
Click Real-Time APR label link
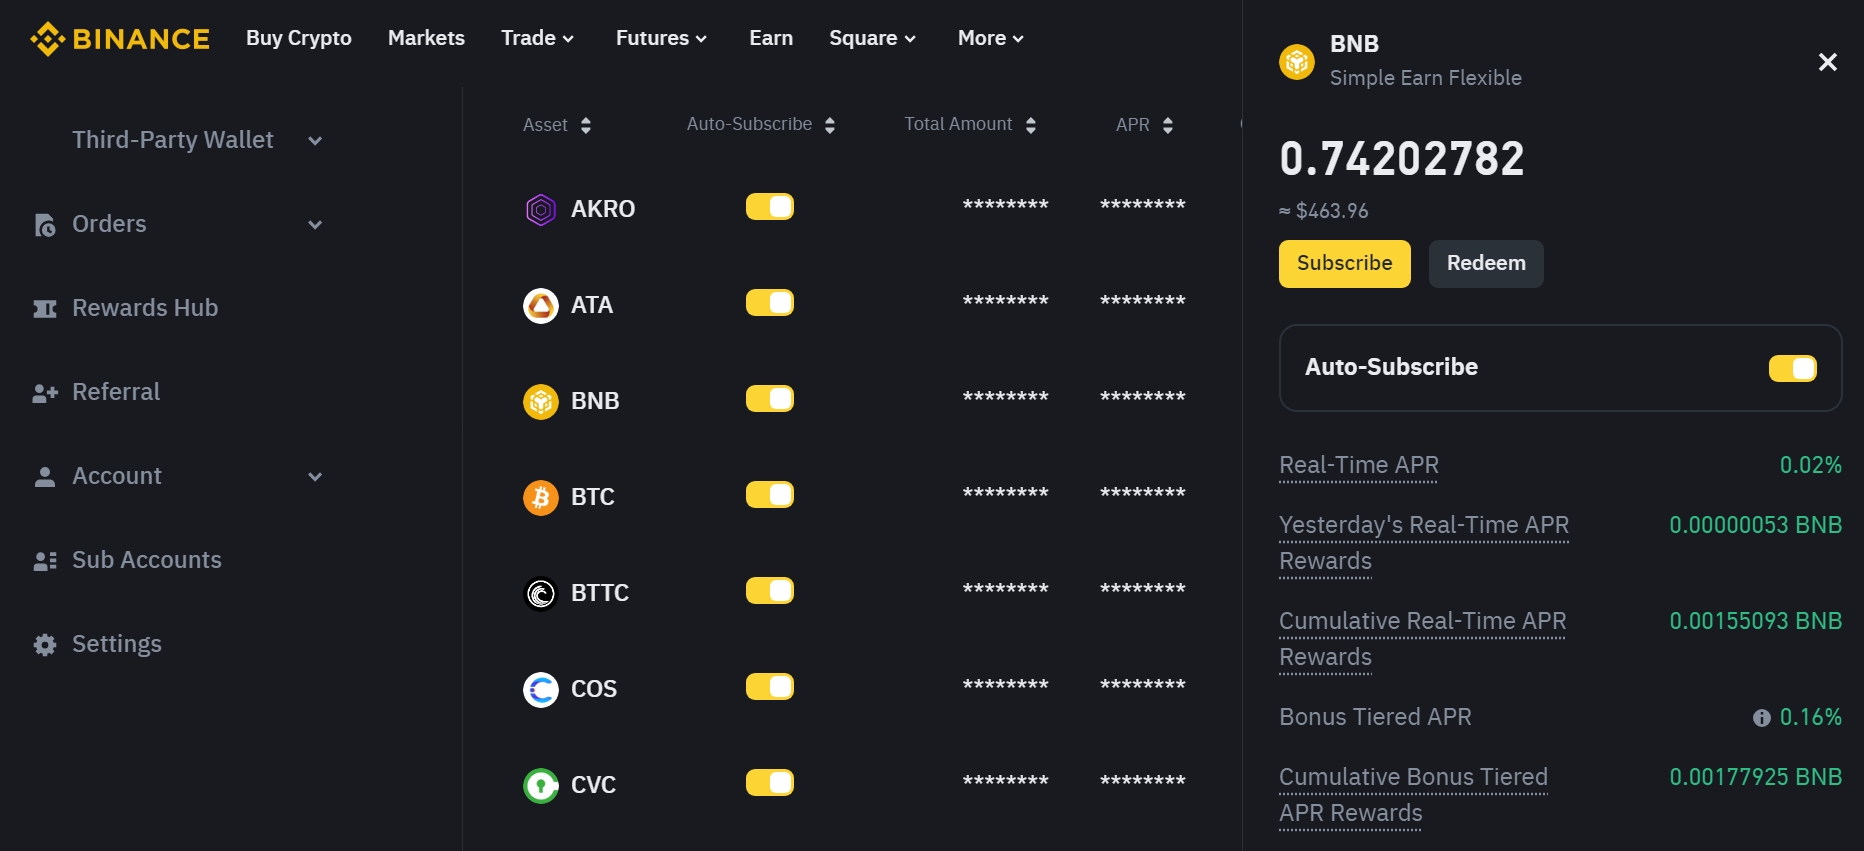tap(1359, 466)
